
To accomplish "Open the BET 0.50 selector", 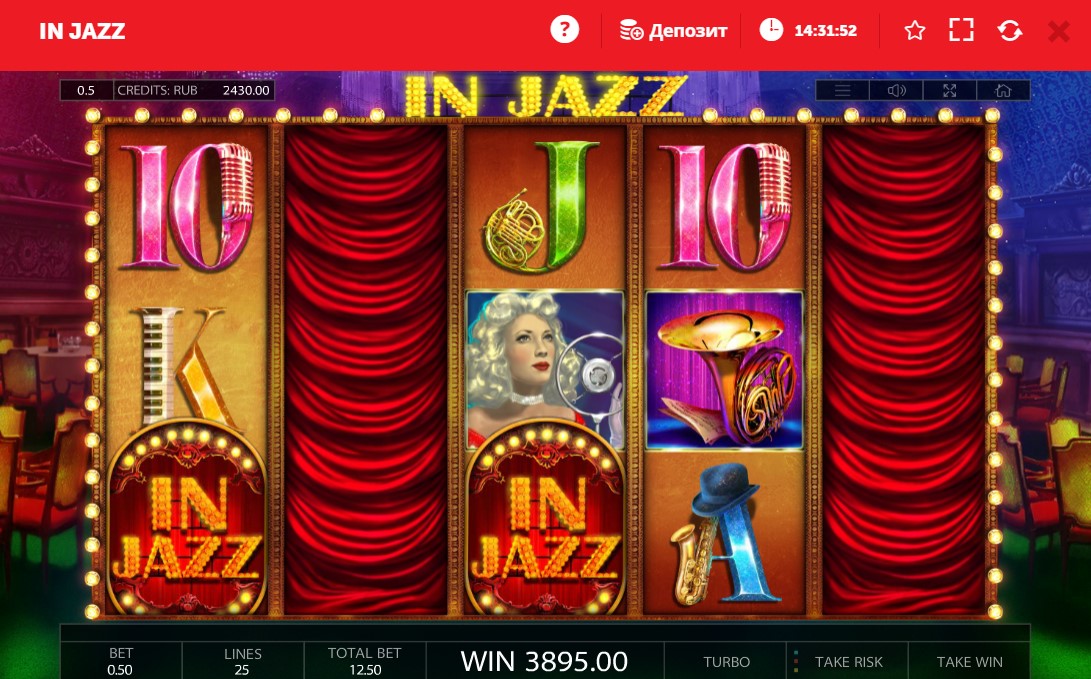I will pyautogui.click(x=121, y=661).
